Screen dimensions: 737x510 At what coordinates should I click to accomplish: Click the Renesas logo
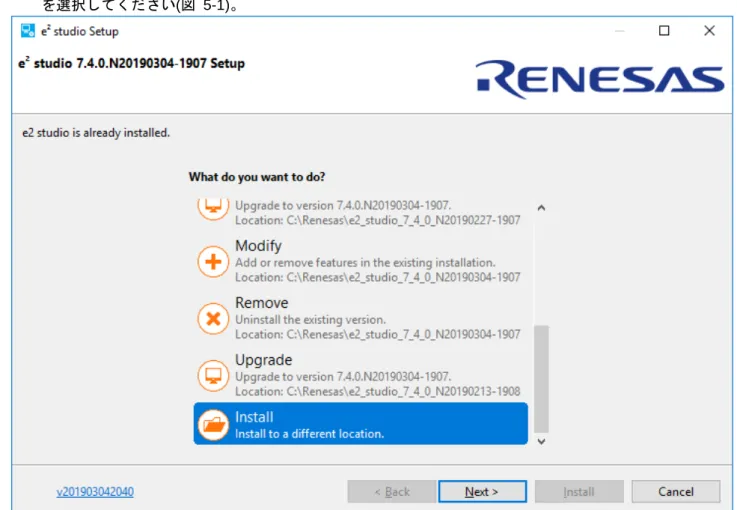[x=600, y=79]
